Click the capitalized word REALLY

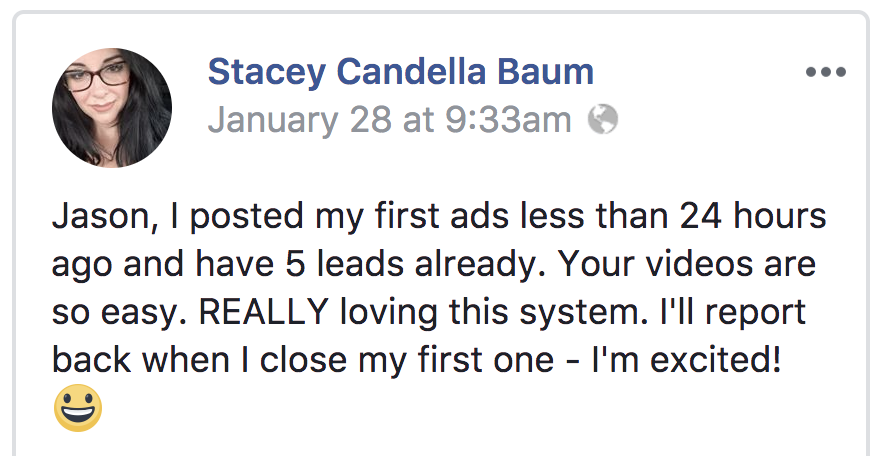264,312
